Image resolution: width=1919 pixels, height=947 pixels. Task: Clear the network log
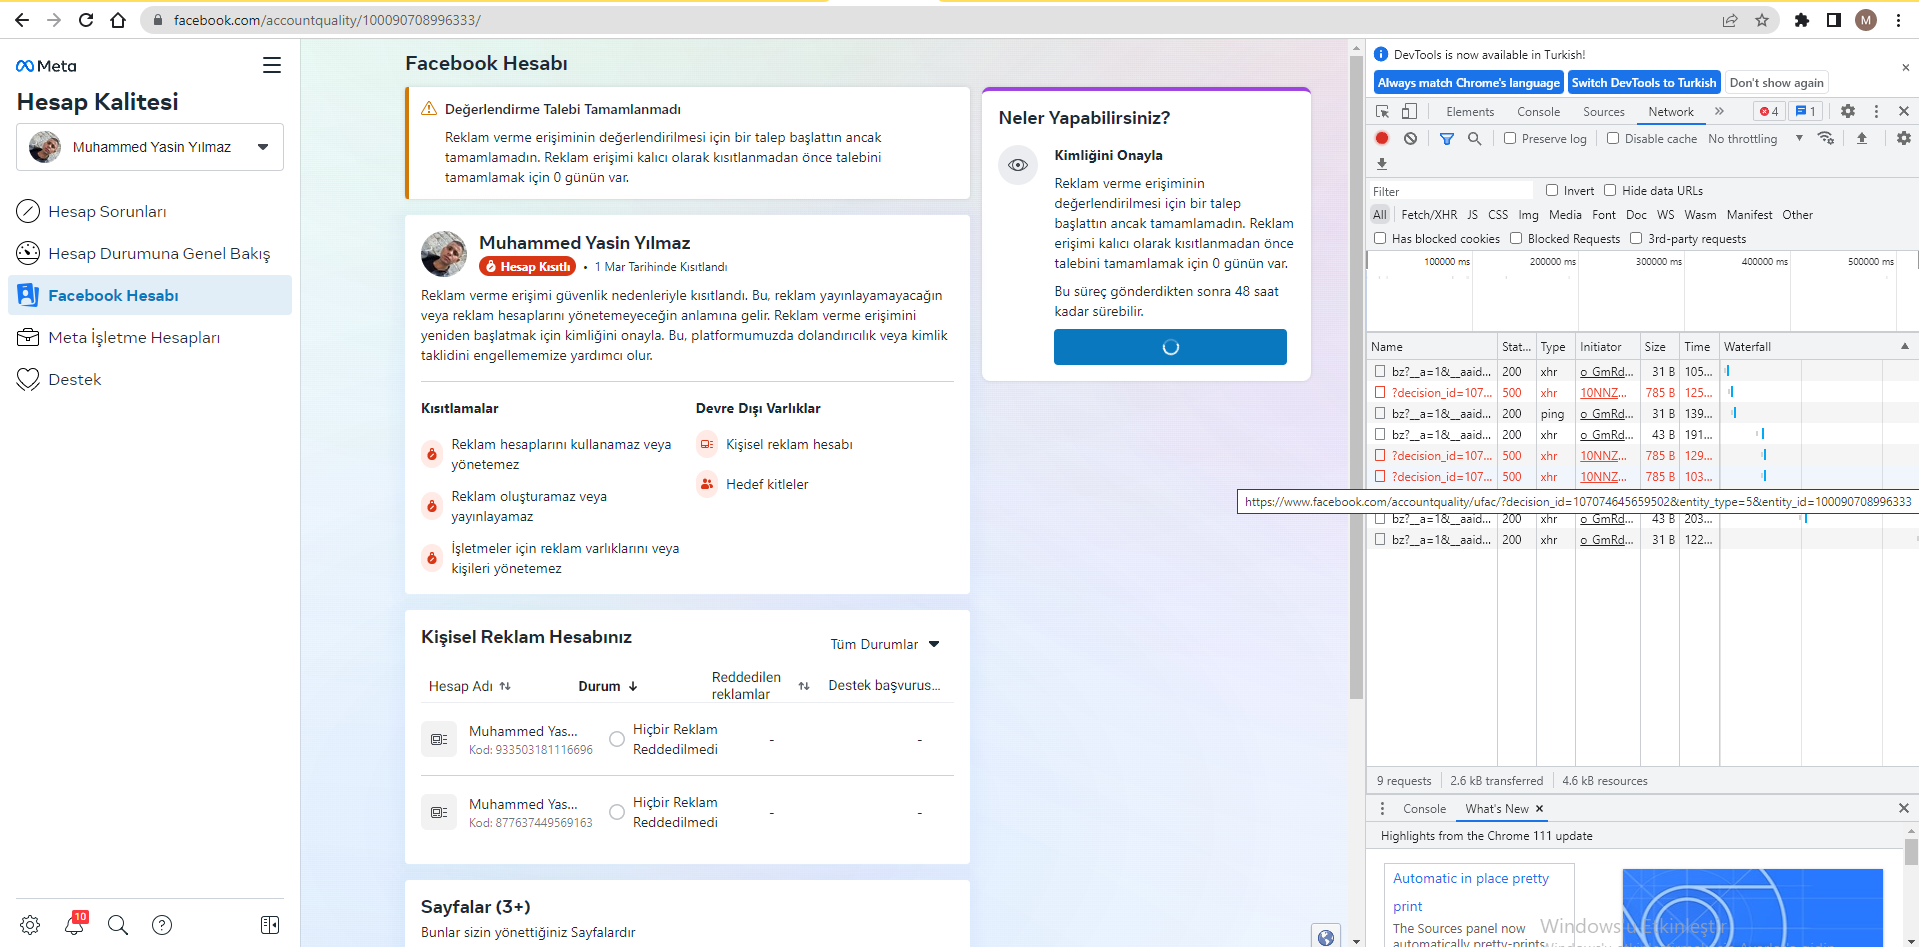click(x=1410, y=138)
